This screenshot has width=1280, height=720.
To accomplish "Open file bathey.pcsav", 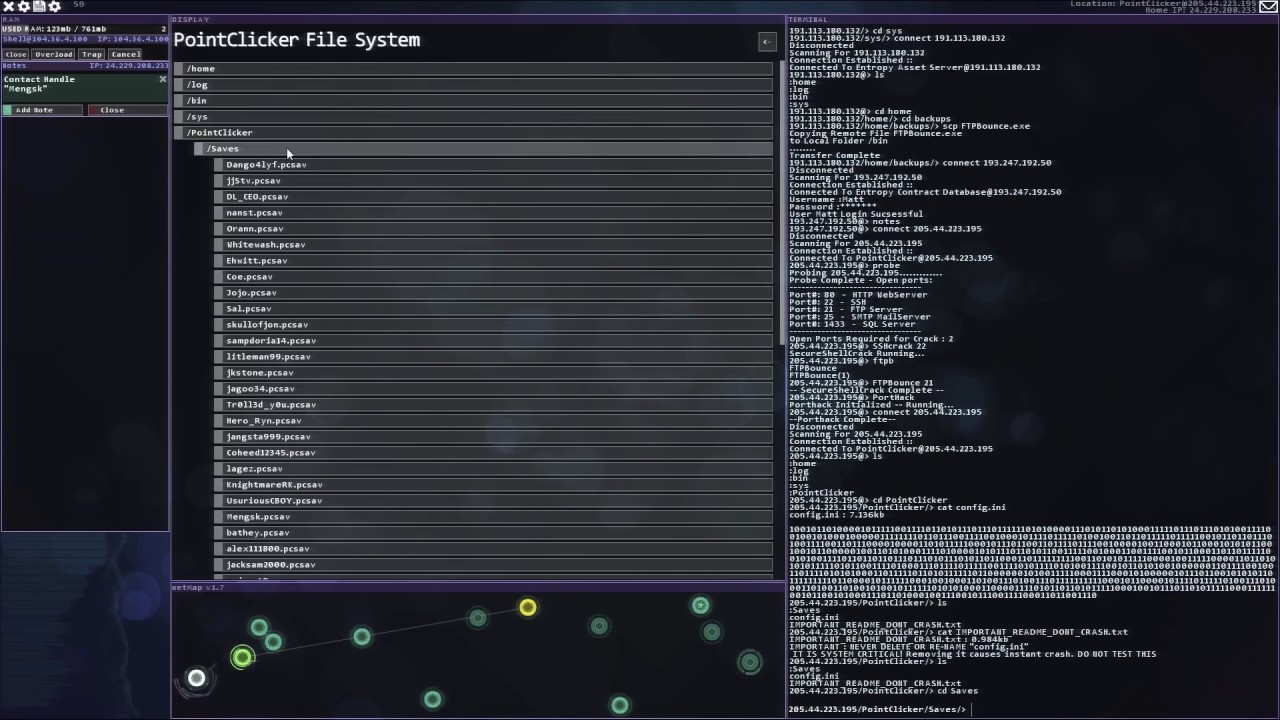I will 493,533.
